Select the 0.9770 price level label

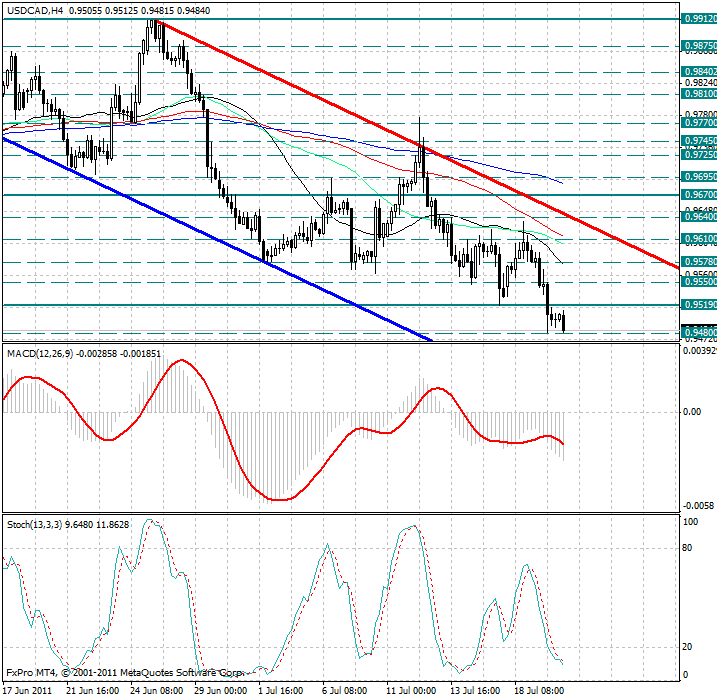(x=699, y=123)
